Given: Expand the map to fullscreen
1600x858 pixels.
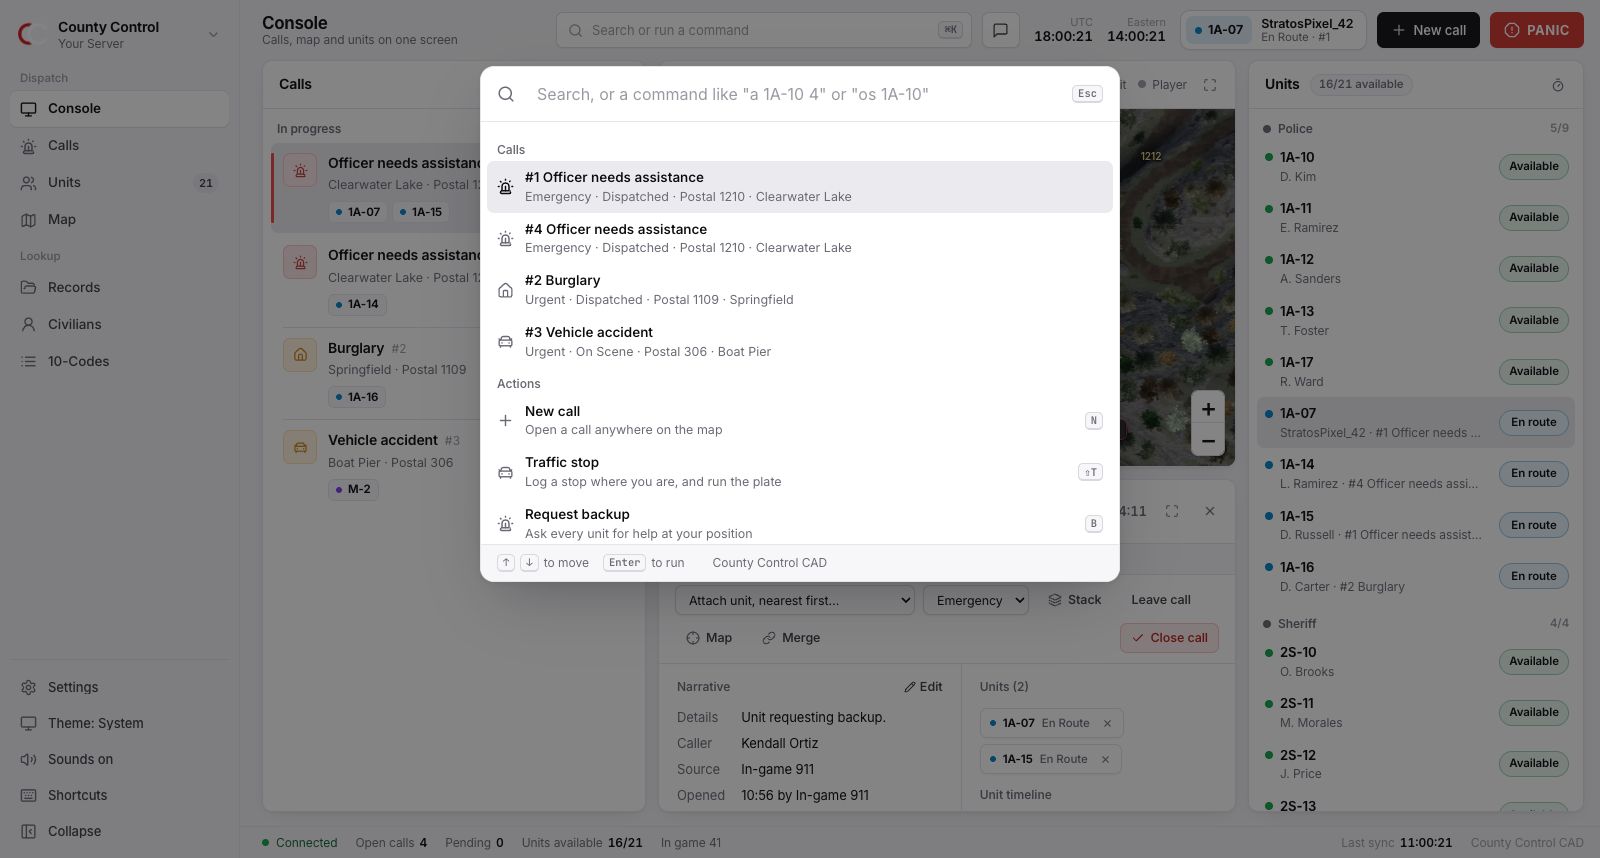Looking at the screenshot, I should (x=1210, y=85).
